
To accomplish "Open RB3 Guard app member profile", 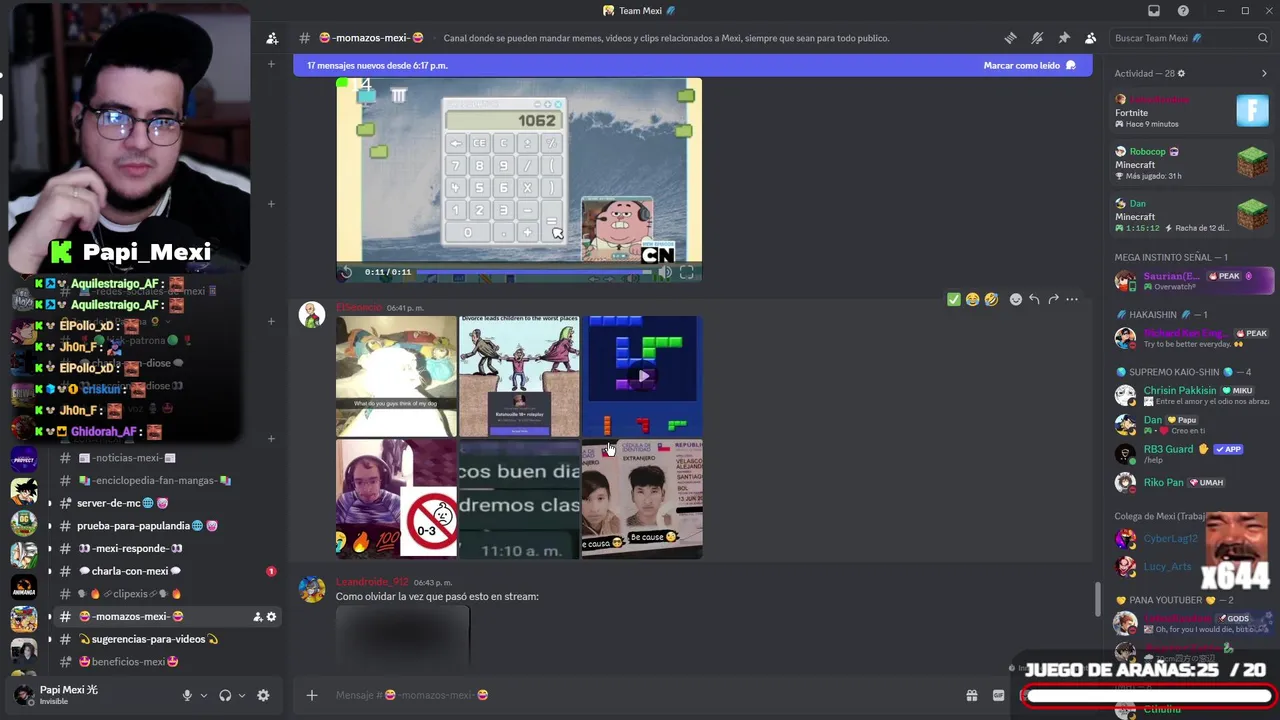I will click(x=1192, y=453).
